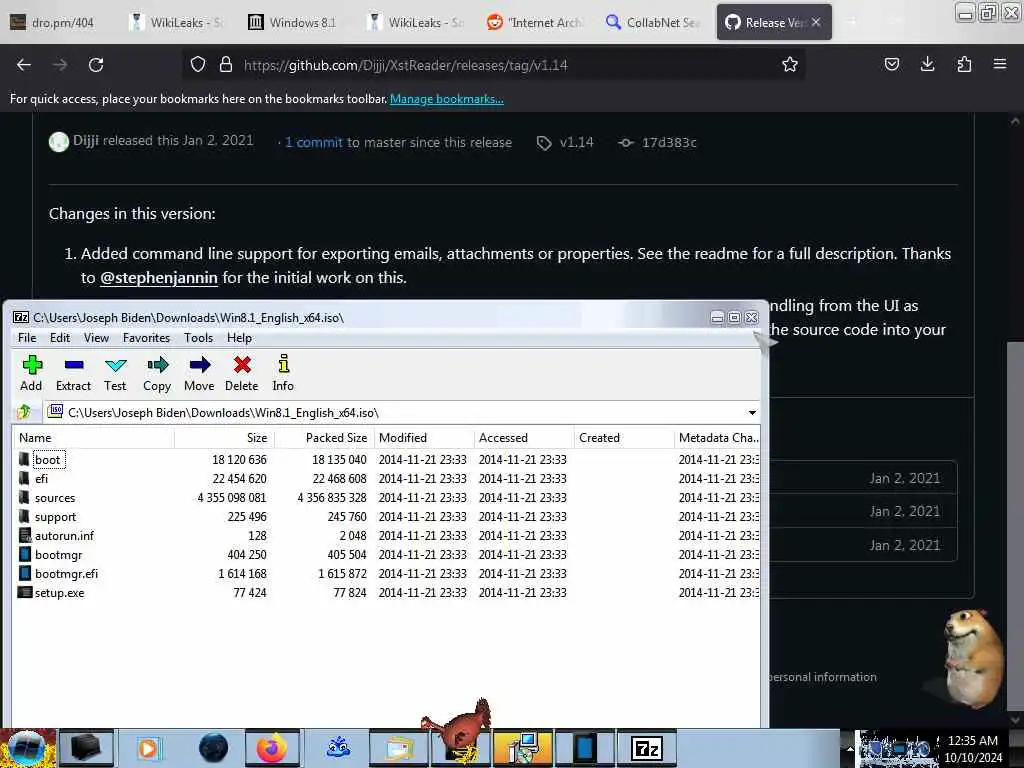Open Dijji author link
This screenshot has width=1024, height=768.
tap(86, 140)
